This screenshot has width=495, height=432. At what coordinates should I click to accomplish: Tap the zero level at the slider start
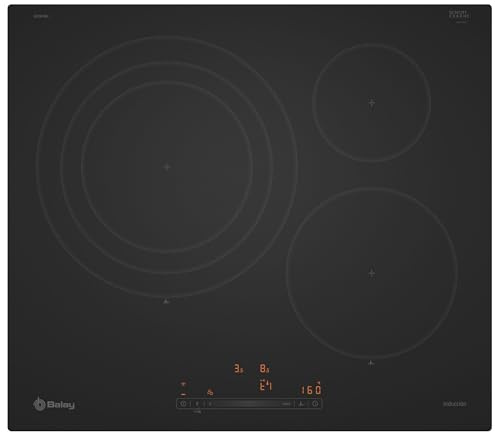point(210,404)
